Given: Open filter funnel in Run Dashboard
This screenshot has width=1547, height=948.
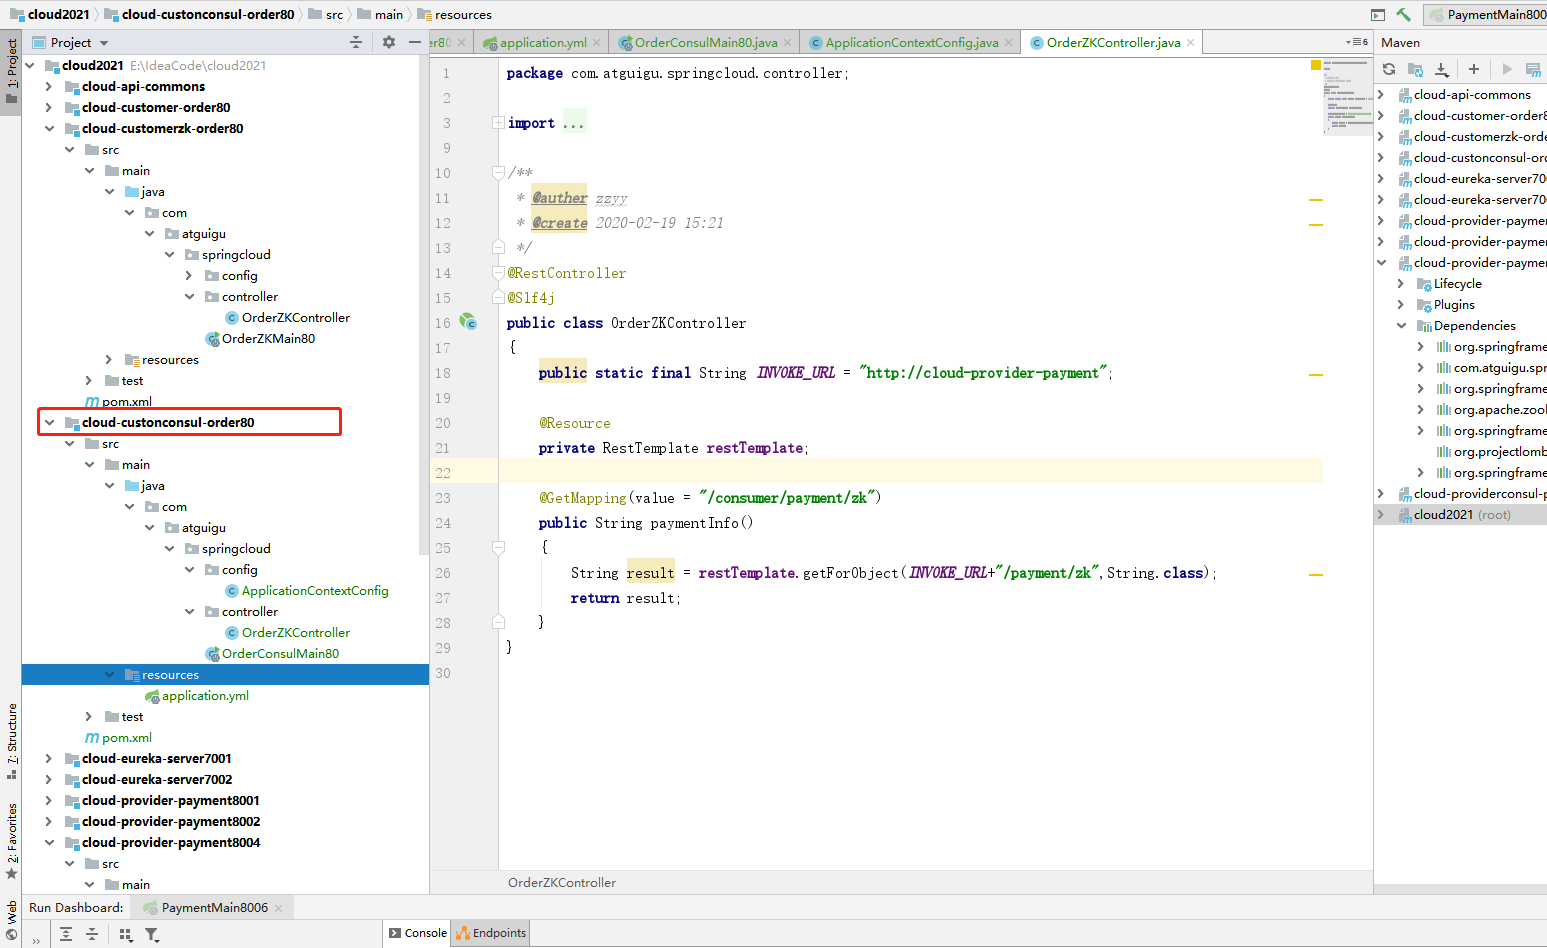Looking at the screenshot, I should pos(152,934).
